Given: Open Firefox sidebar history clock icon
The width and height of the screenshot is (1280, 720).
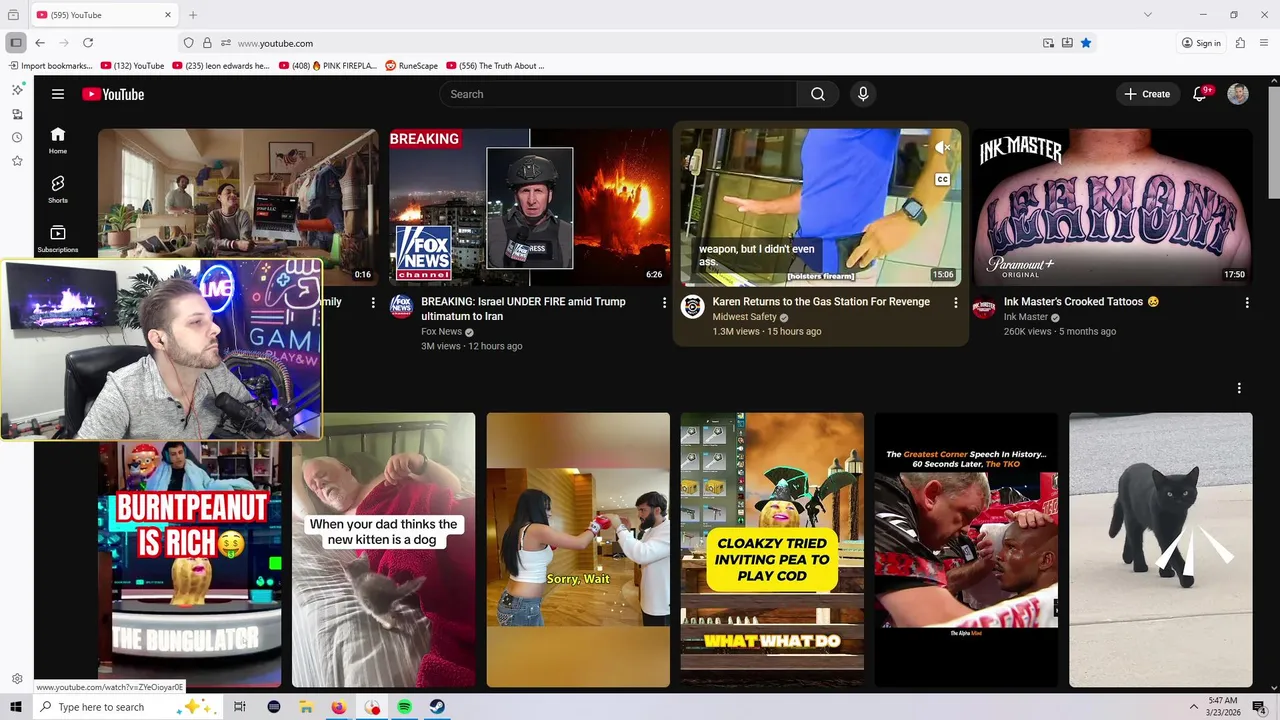Looking at the screenshot, I should [17, 137].
